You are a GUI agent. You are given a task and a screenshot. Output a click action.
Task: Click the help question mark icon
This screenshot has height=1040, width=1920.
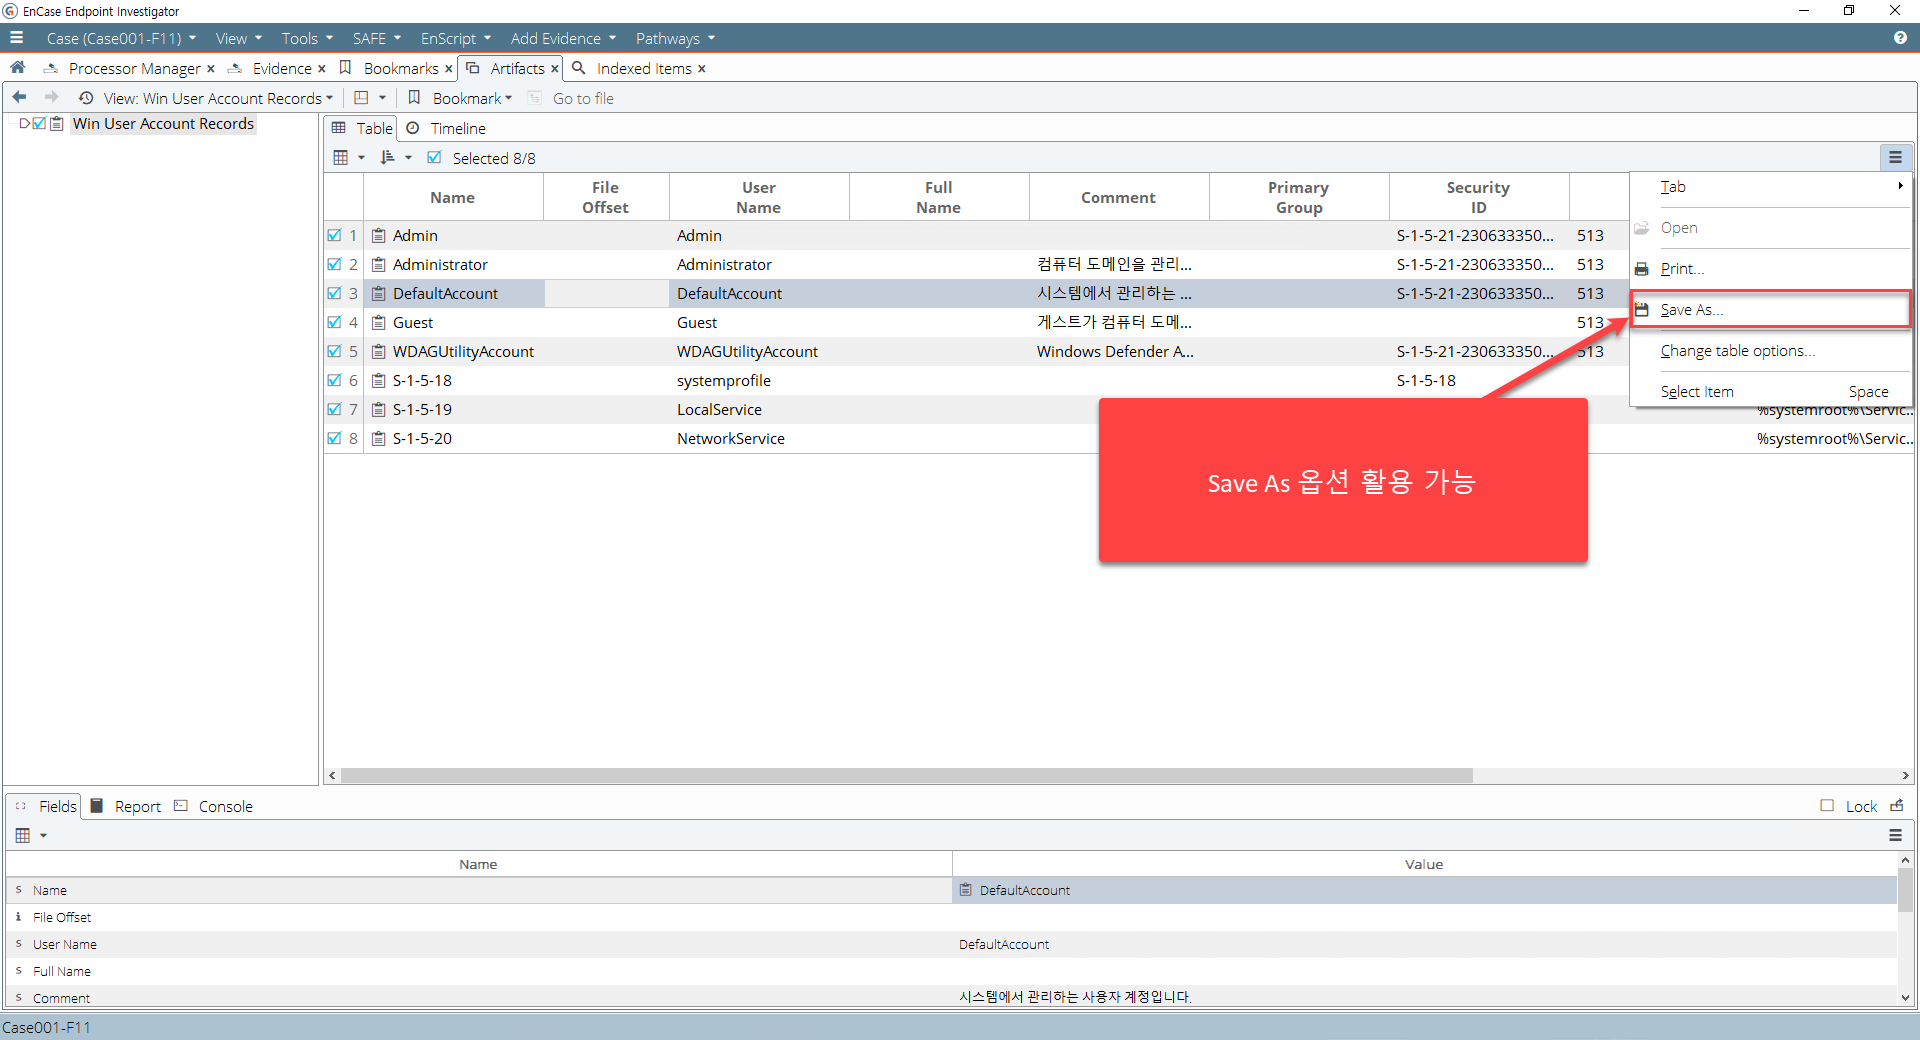click(x=1900, y=38)
